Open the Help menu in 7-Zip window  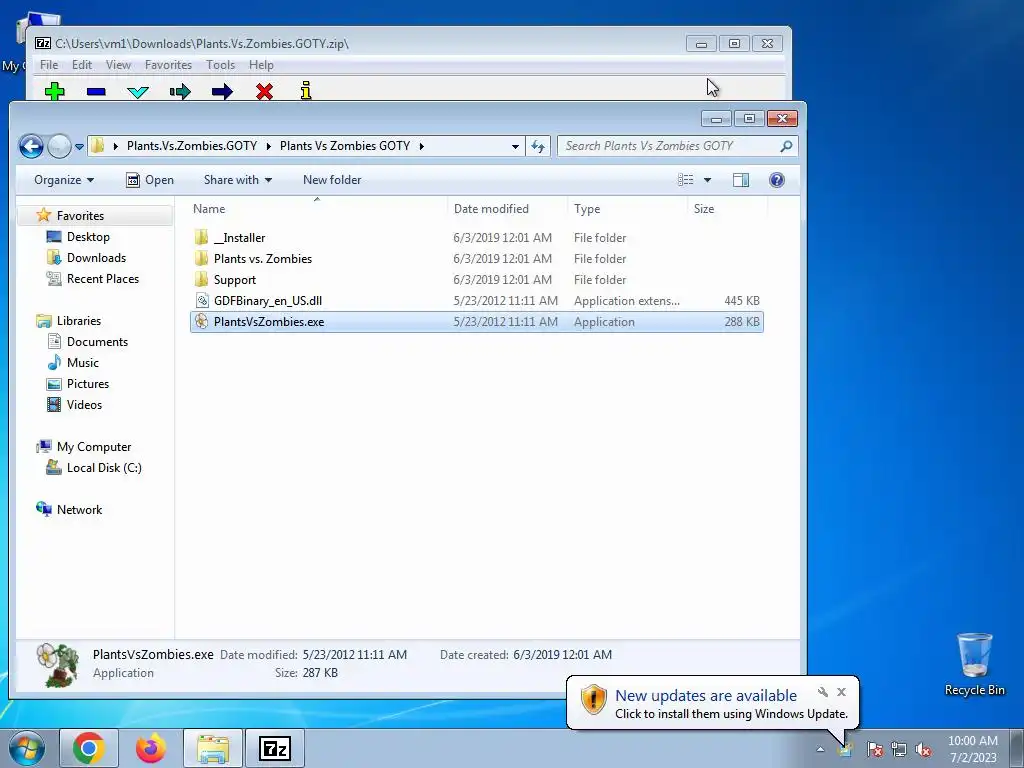coord(261,65)
